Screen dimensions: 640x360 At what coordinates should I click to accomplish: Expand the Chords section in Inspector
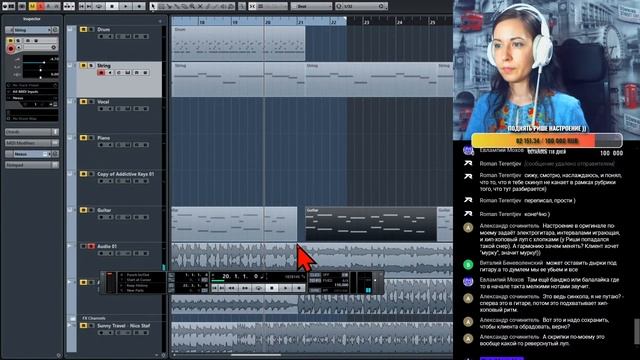pos(32,132)
